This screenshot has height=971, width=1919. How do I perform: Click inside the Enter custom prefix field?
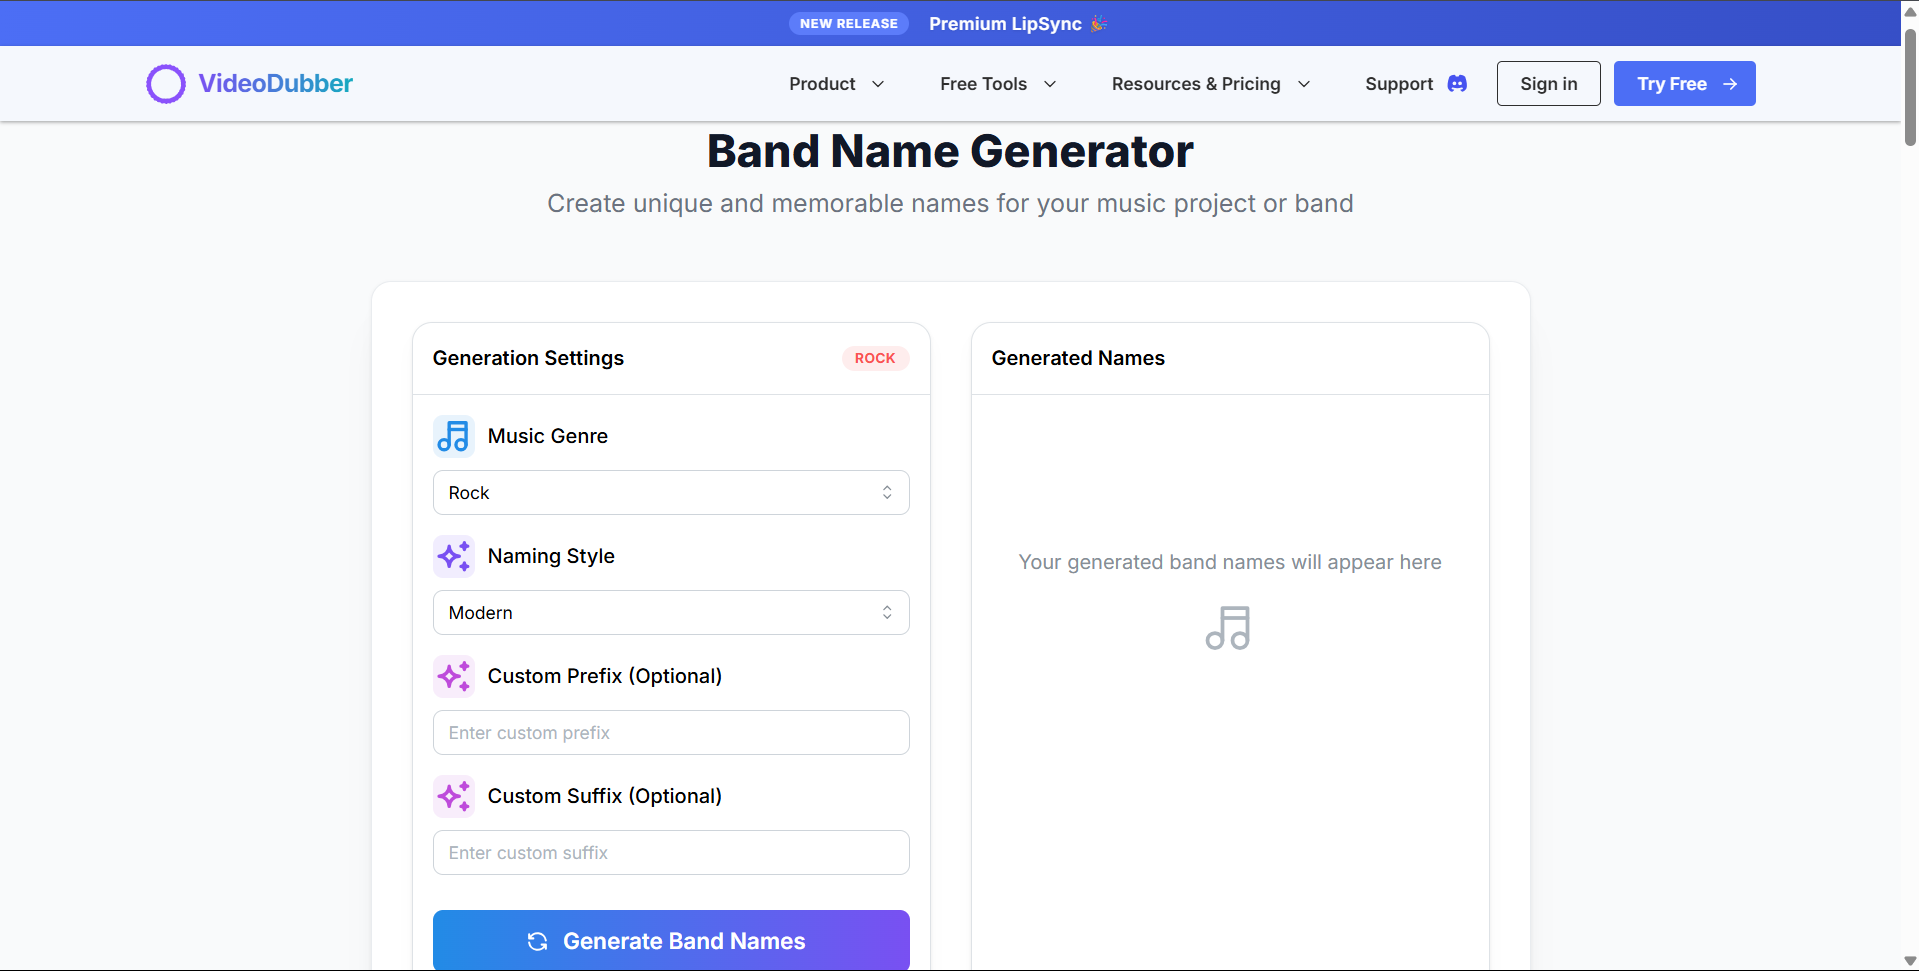670,732
